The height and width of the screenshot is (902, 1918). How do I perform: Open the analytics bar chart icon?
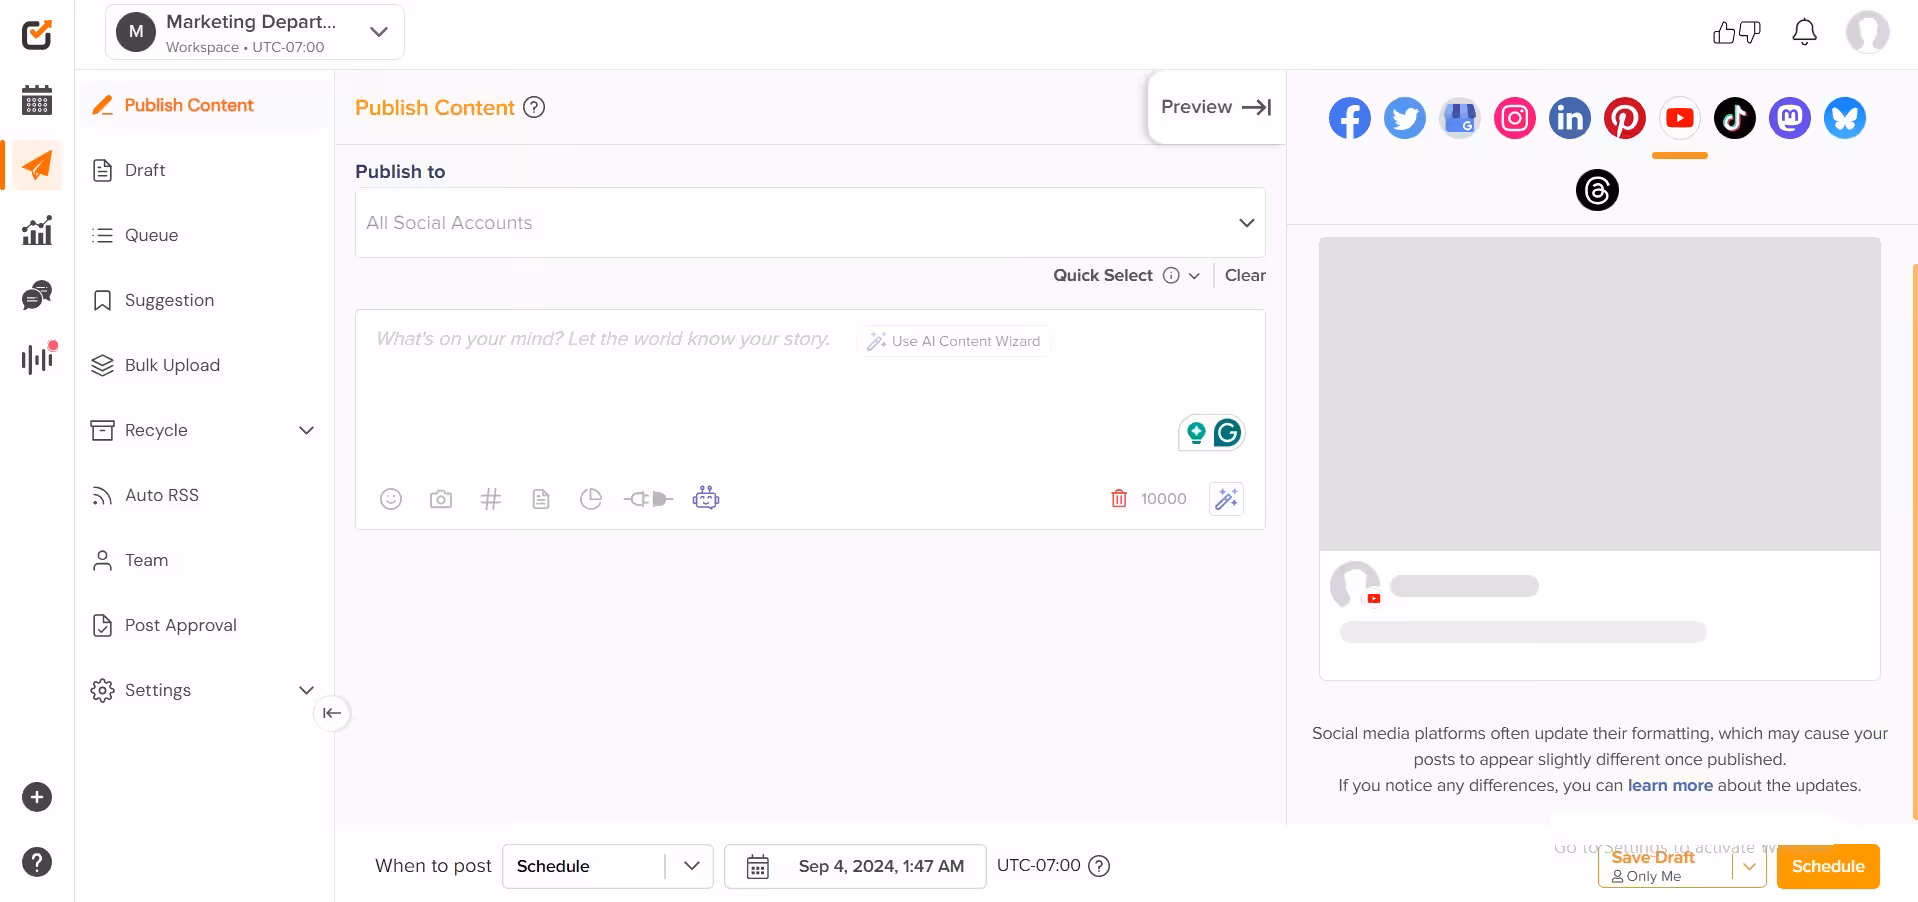(x=37, y=230)
